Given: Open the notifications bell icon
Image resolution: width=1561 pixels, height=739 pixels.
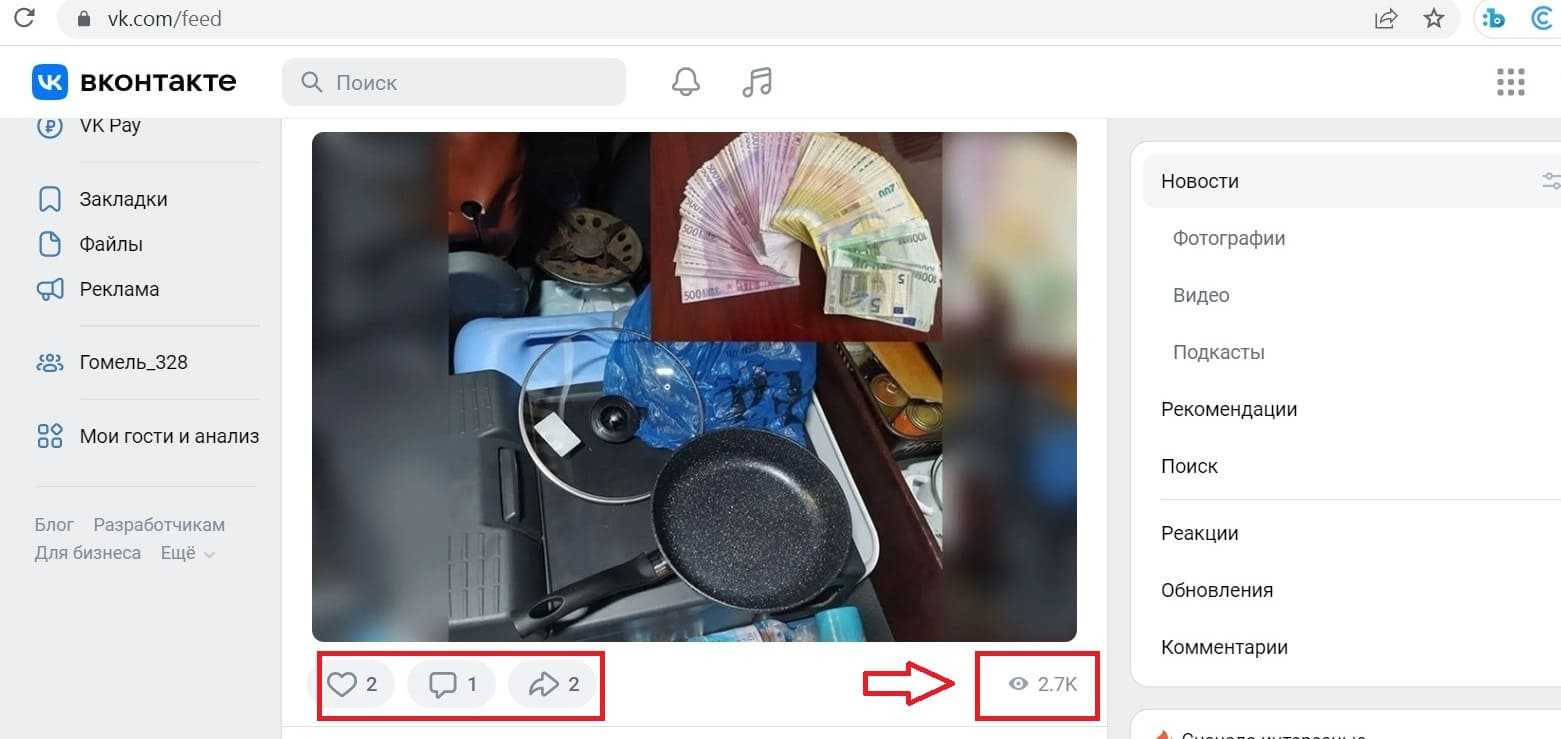Looking at the screenshot, I should pyautogui.click(x=685, y=82).
